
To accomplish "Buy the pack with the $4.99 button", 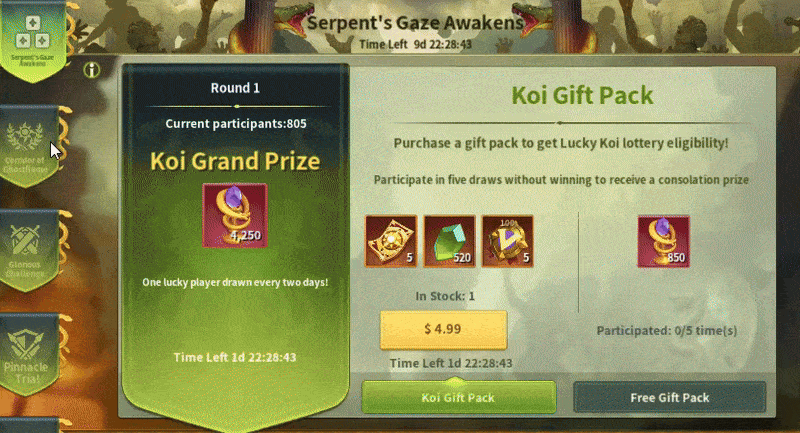I will (x=443, y=329).
